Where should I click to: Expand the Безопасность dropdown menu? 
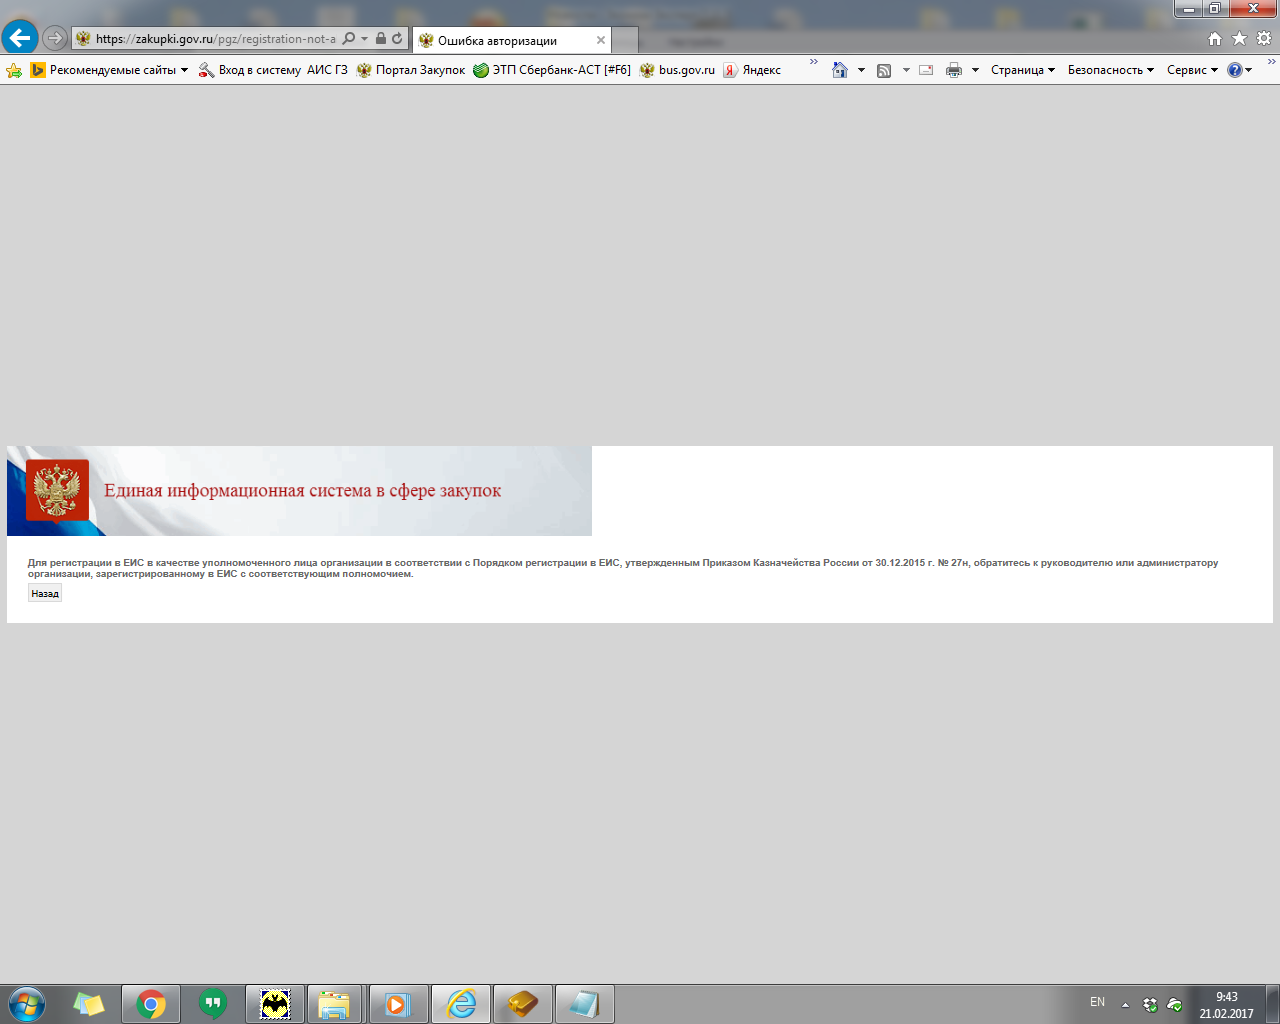coord(1110,70)
